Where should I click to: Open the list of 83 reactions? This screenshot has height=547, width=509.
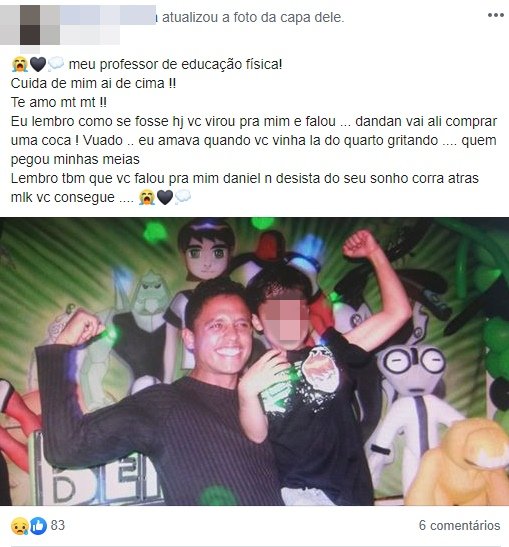tap(58, 525)
